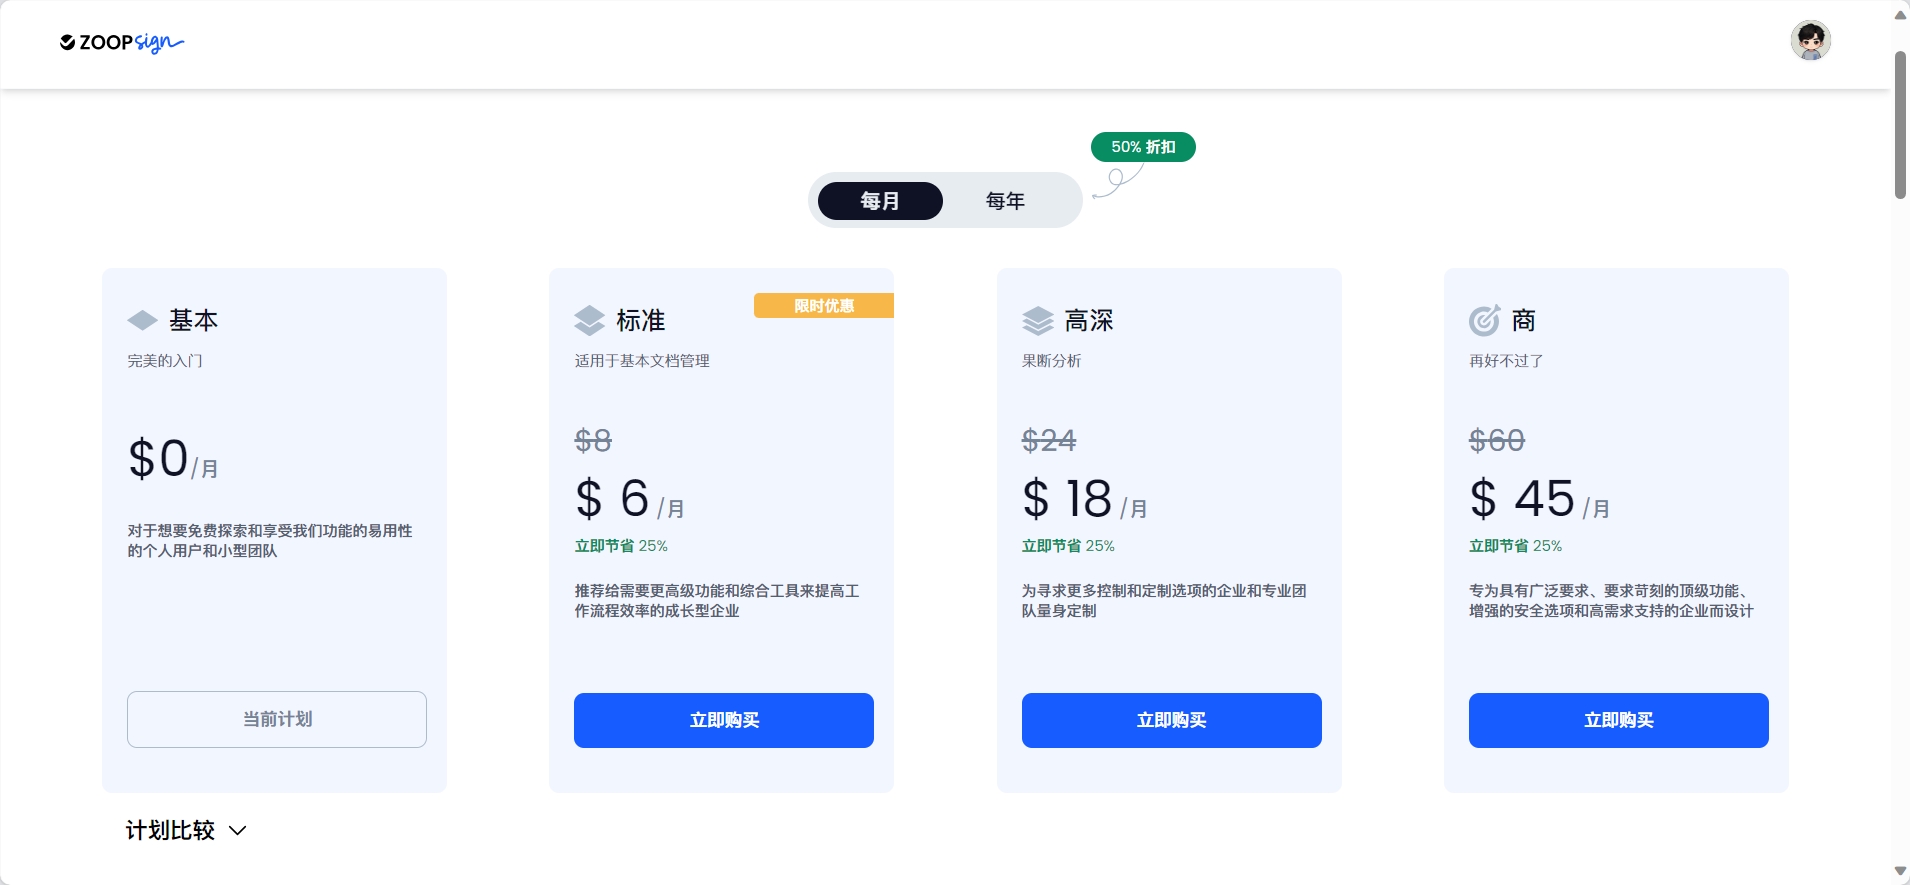Click 立即购买 for the 商 plan
The height and width of the screenshot is (885, 1910).
[x=1619, y=720]
